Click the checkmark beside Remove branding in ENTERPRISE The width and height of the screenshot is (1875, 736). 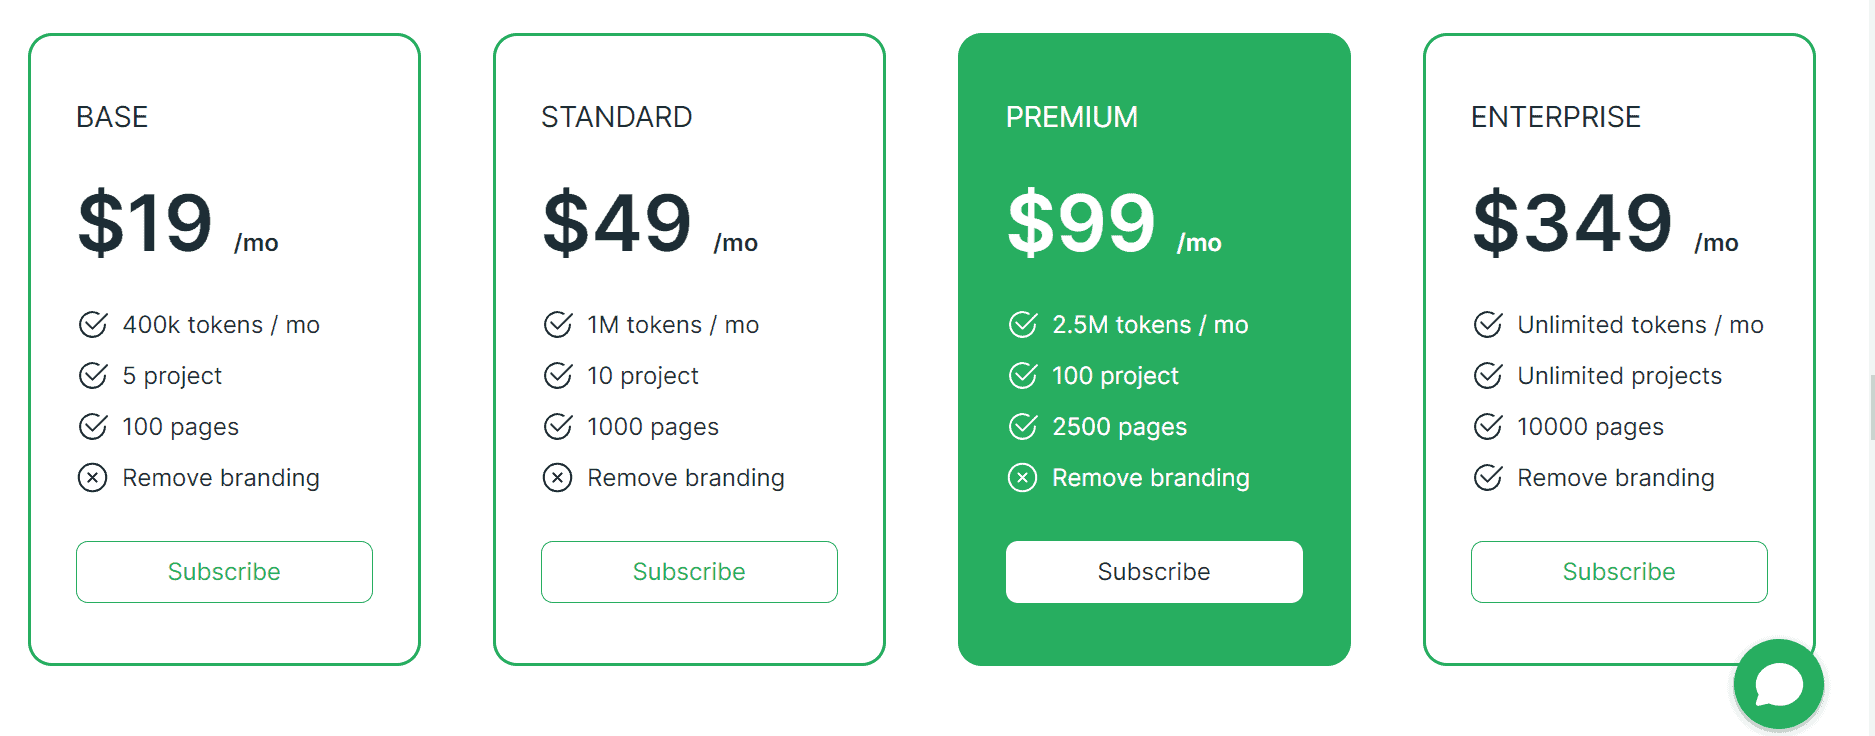pyautogui.click(x=1487, y=478)
